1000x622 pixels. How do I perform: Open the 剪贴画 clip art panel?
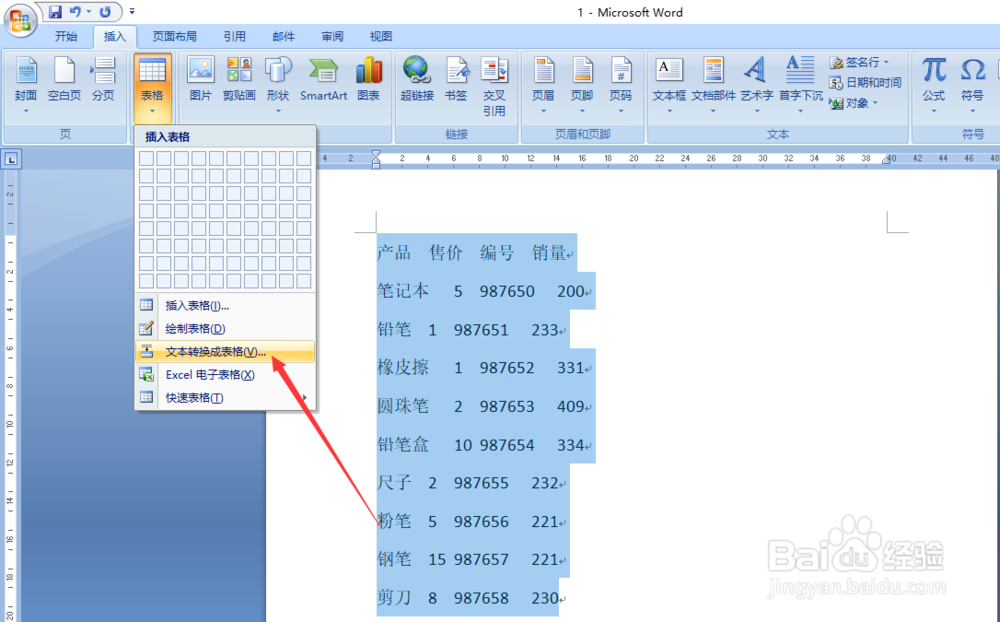point(239,80)
